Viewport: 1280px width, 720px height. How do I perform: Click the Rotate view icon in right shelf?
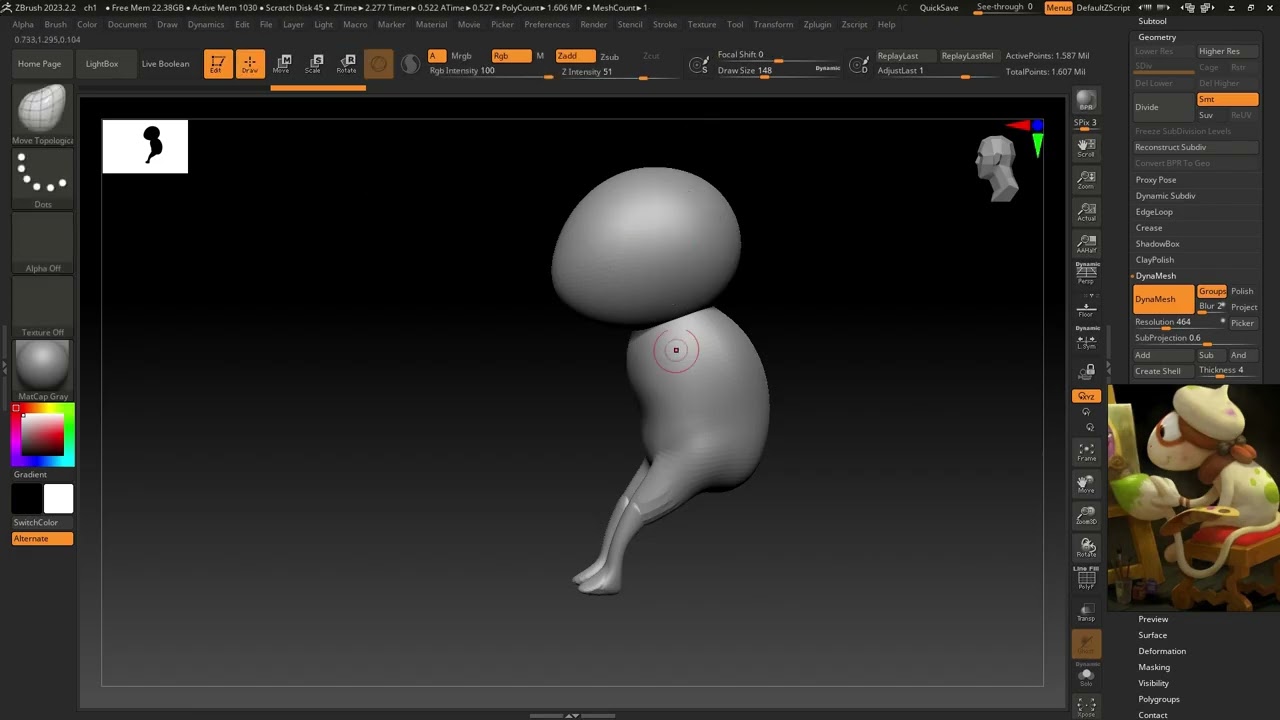(1086, 548)
